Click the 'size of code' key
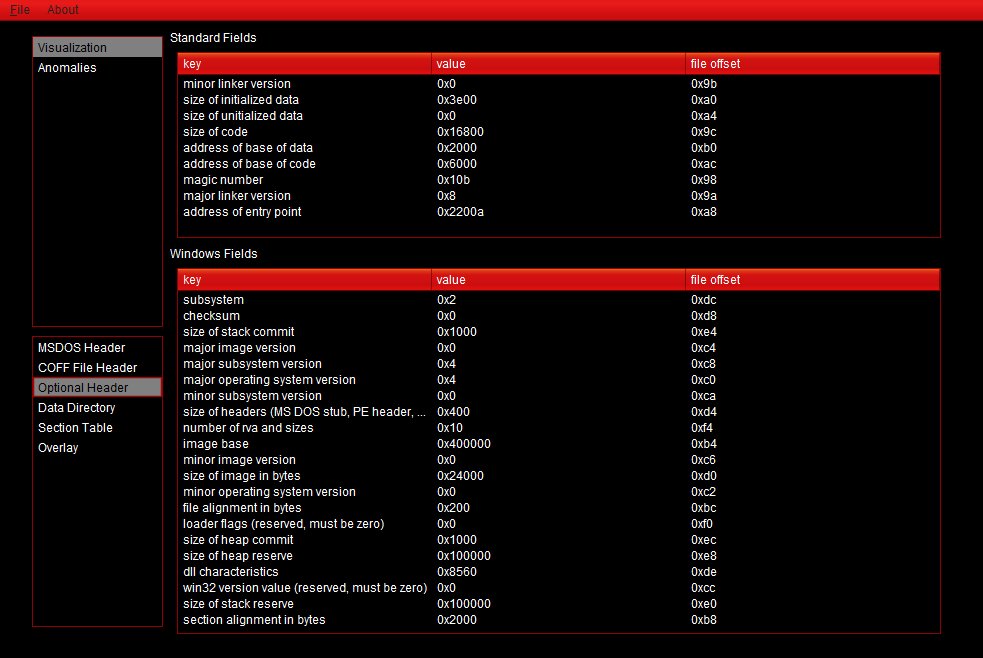The height and width of the screenshot is (658, 983). pyautogui.click(x=215, y=132)
